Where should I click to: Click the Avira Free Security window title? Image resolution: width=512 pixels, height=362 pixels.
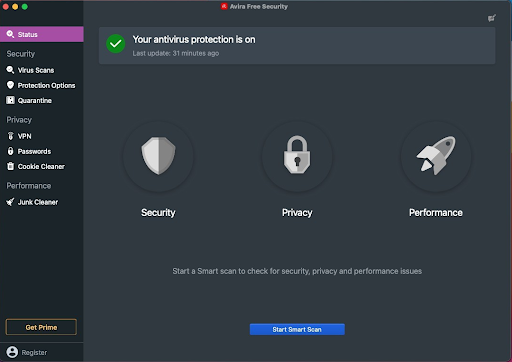(x=259, y=6)
